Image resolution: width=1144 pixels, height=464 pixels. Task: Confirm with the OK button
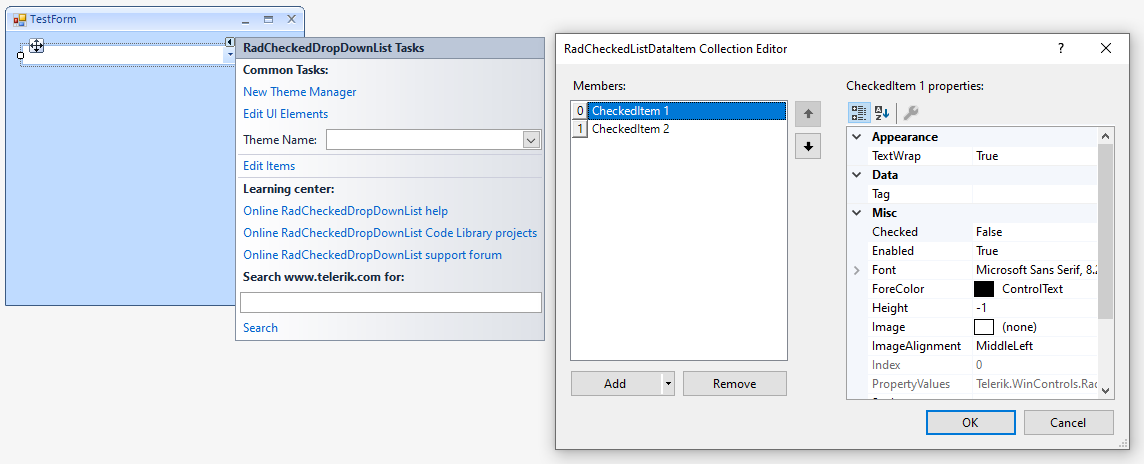click(970, 422)
